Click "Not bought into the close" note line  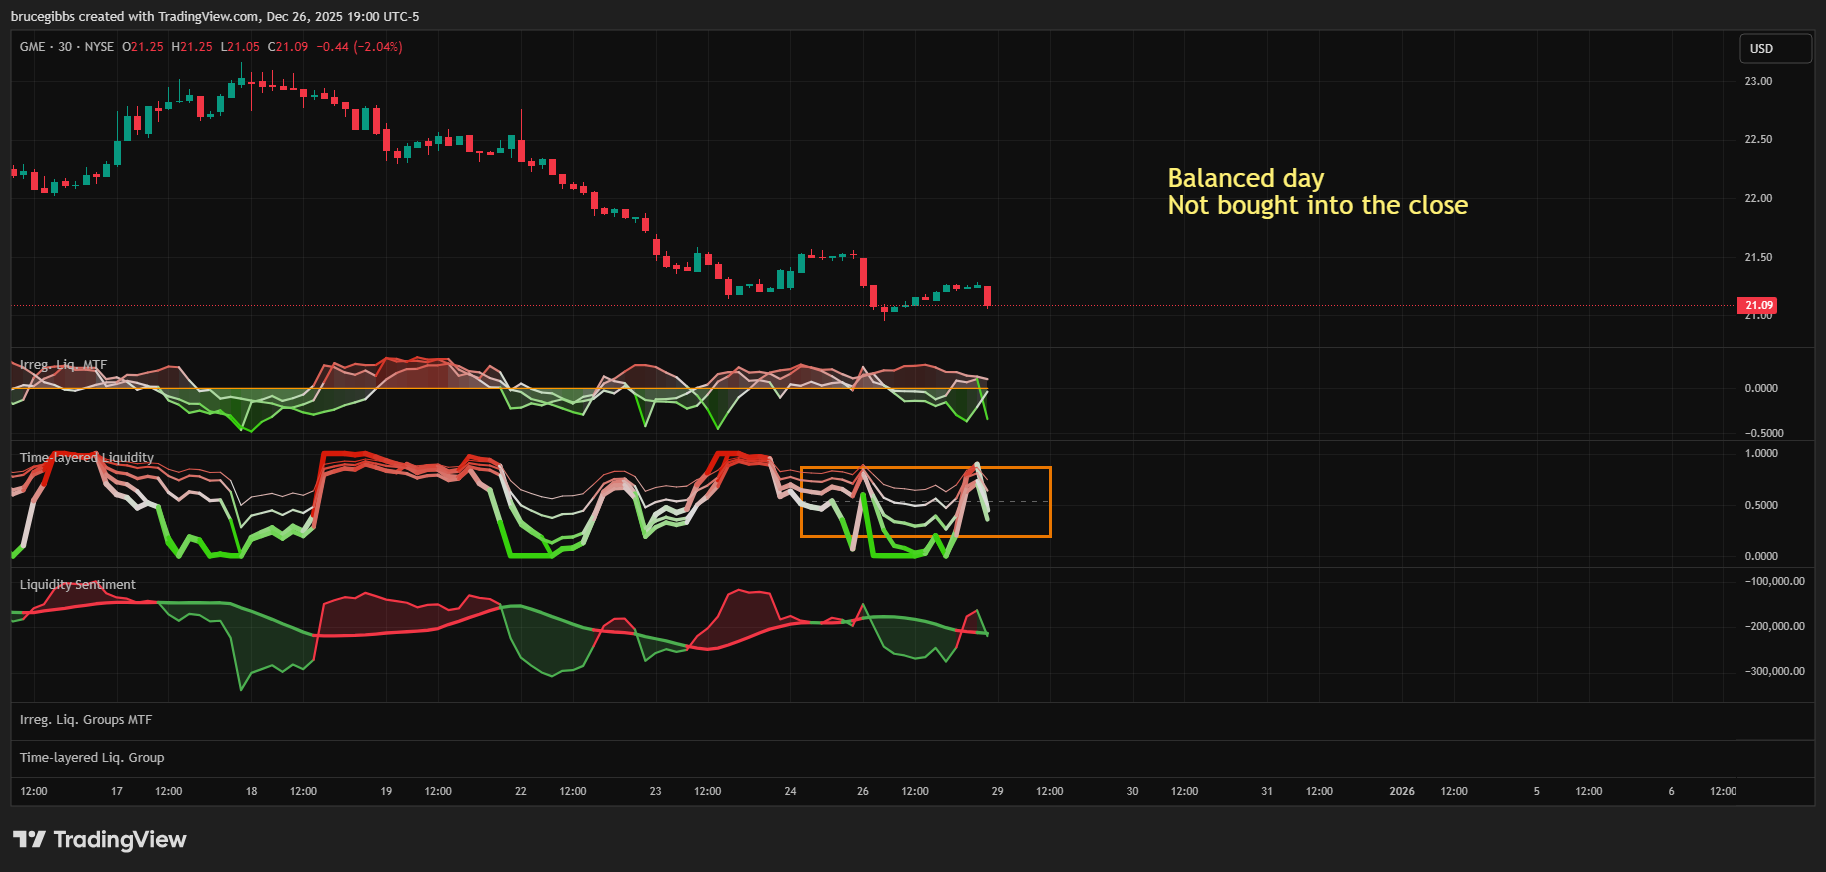[x=1317, y=206]
